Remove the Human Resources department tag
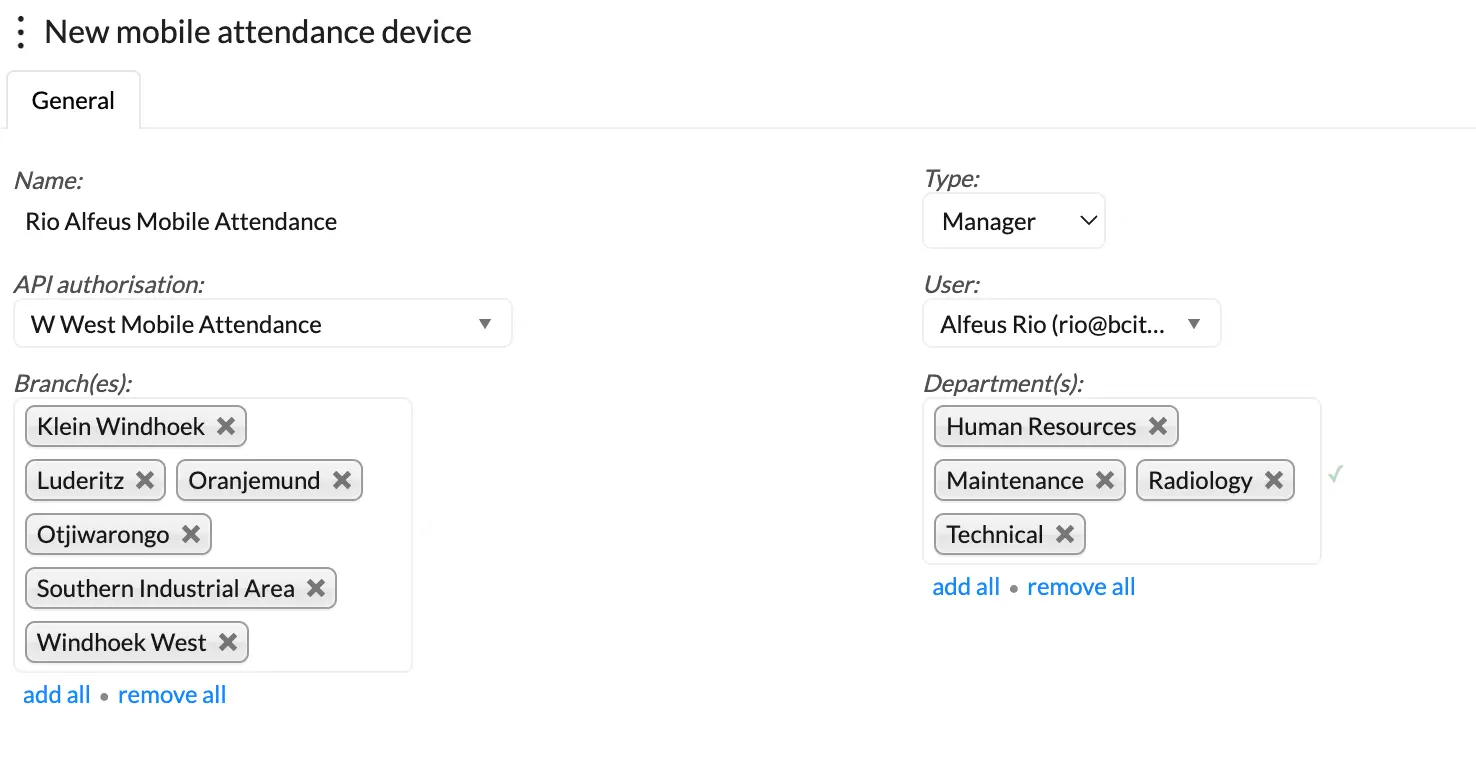 coord(1158,426)
